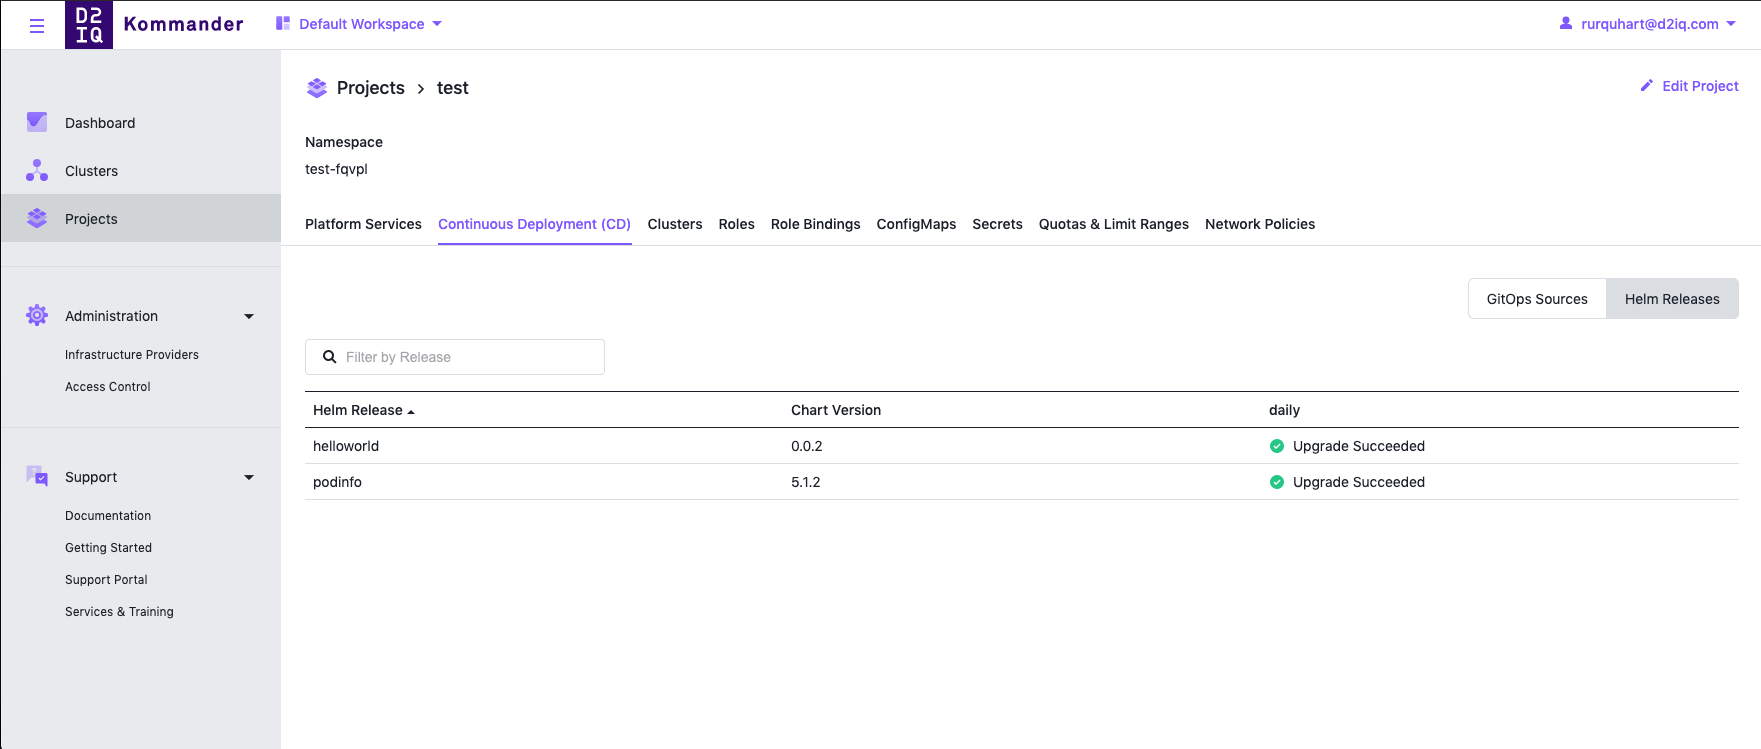Viewport: 1761px width, 749px height.
Task: Open the rurquhart@d2iq.com account menu
Action: 1648,24
